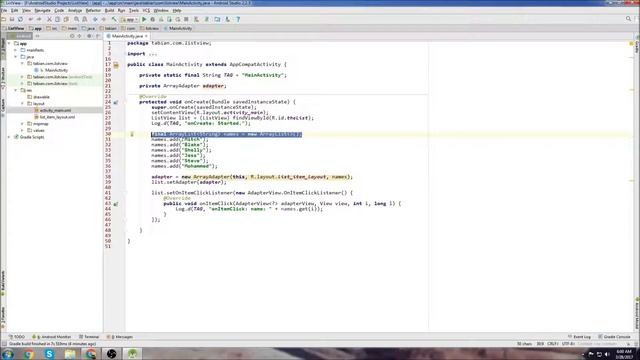Open the Messages tool window
The height and width of the screenshot is (360, 640).
[120, 337]
